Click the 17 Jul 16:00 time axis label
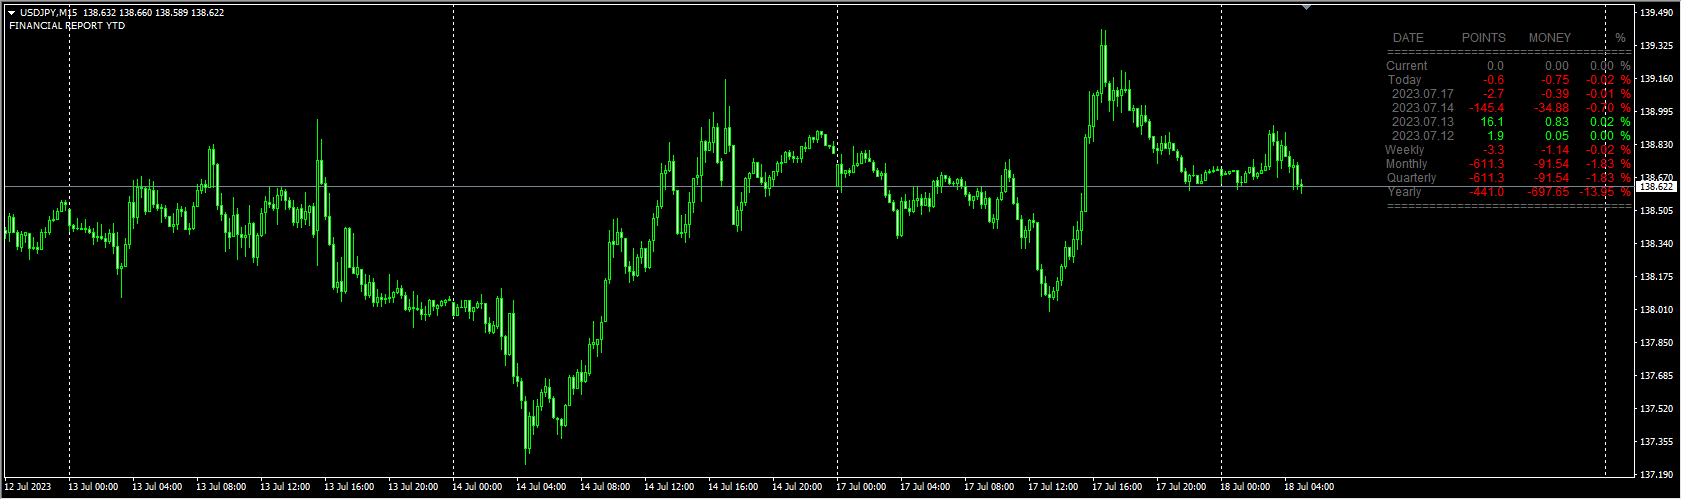The image size is (1682, 500). pyautogui.click(x=1117, y=487)
